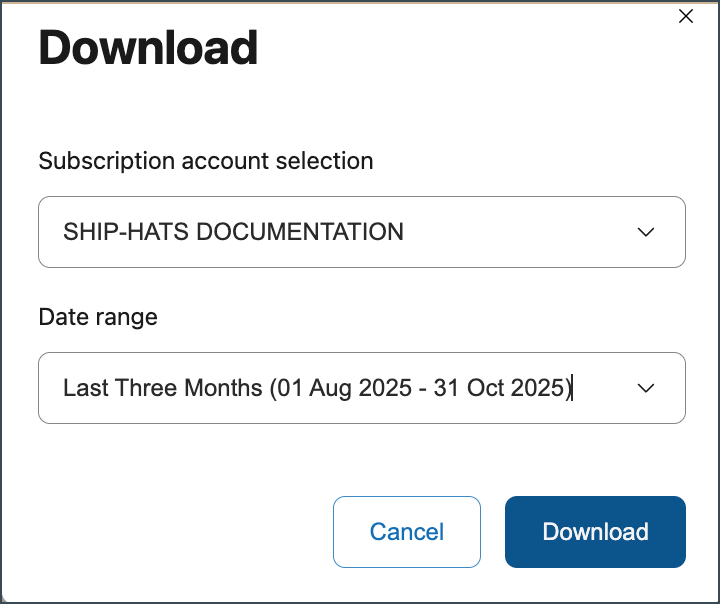Click the "Last Three Months" selected value
720x604 pixels.
click(x=162, y=388)
